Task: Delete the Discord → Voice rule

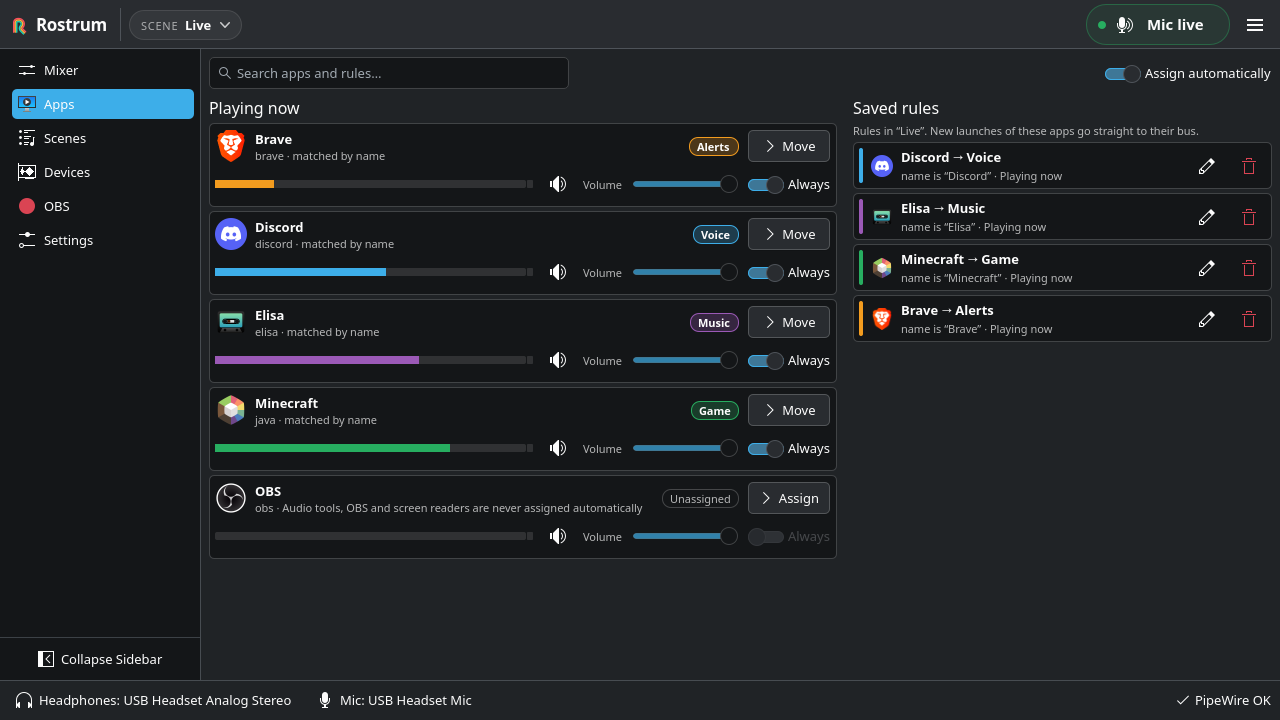Action: pyautogui.click(x=1249, y=166)
